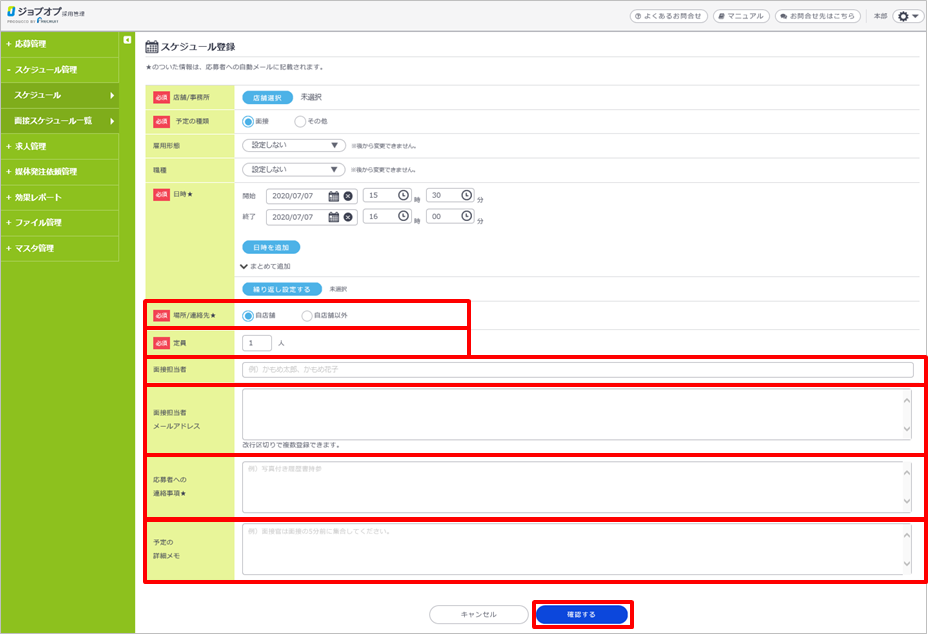Select the その他 schedule type radio button
This screenshot has height=634, width=928.
click(300, 122)
